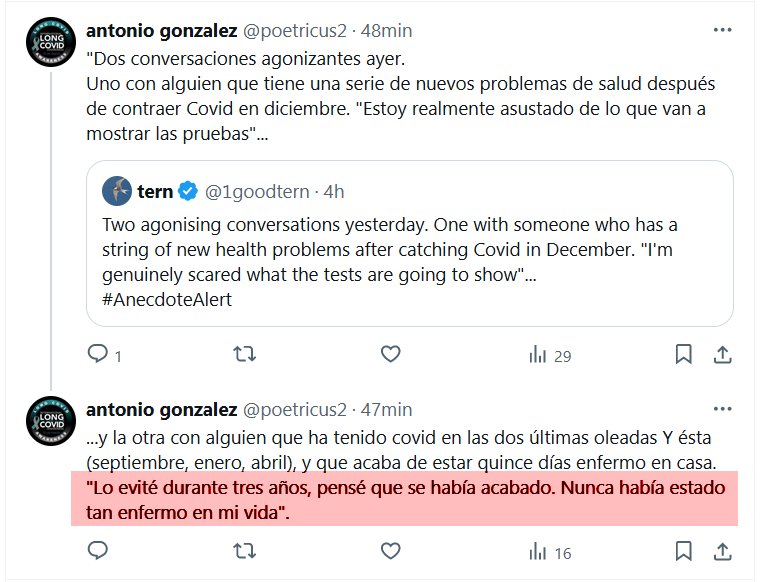The width and height of the screenshot is (762, 582).
Task: Open antonio gonzalez profile from first tweet
Action: coord(161,31)
